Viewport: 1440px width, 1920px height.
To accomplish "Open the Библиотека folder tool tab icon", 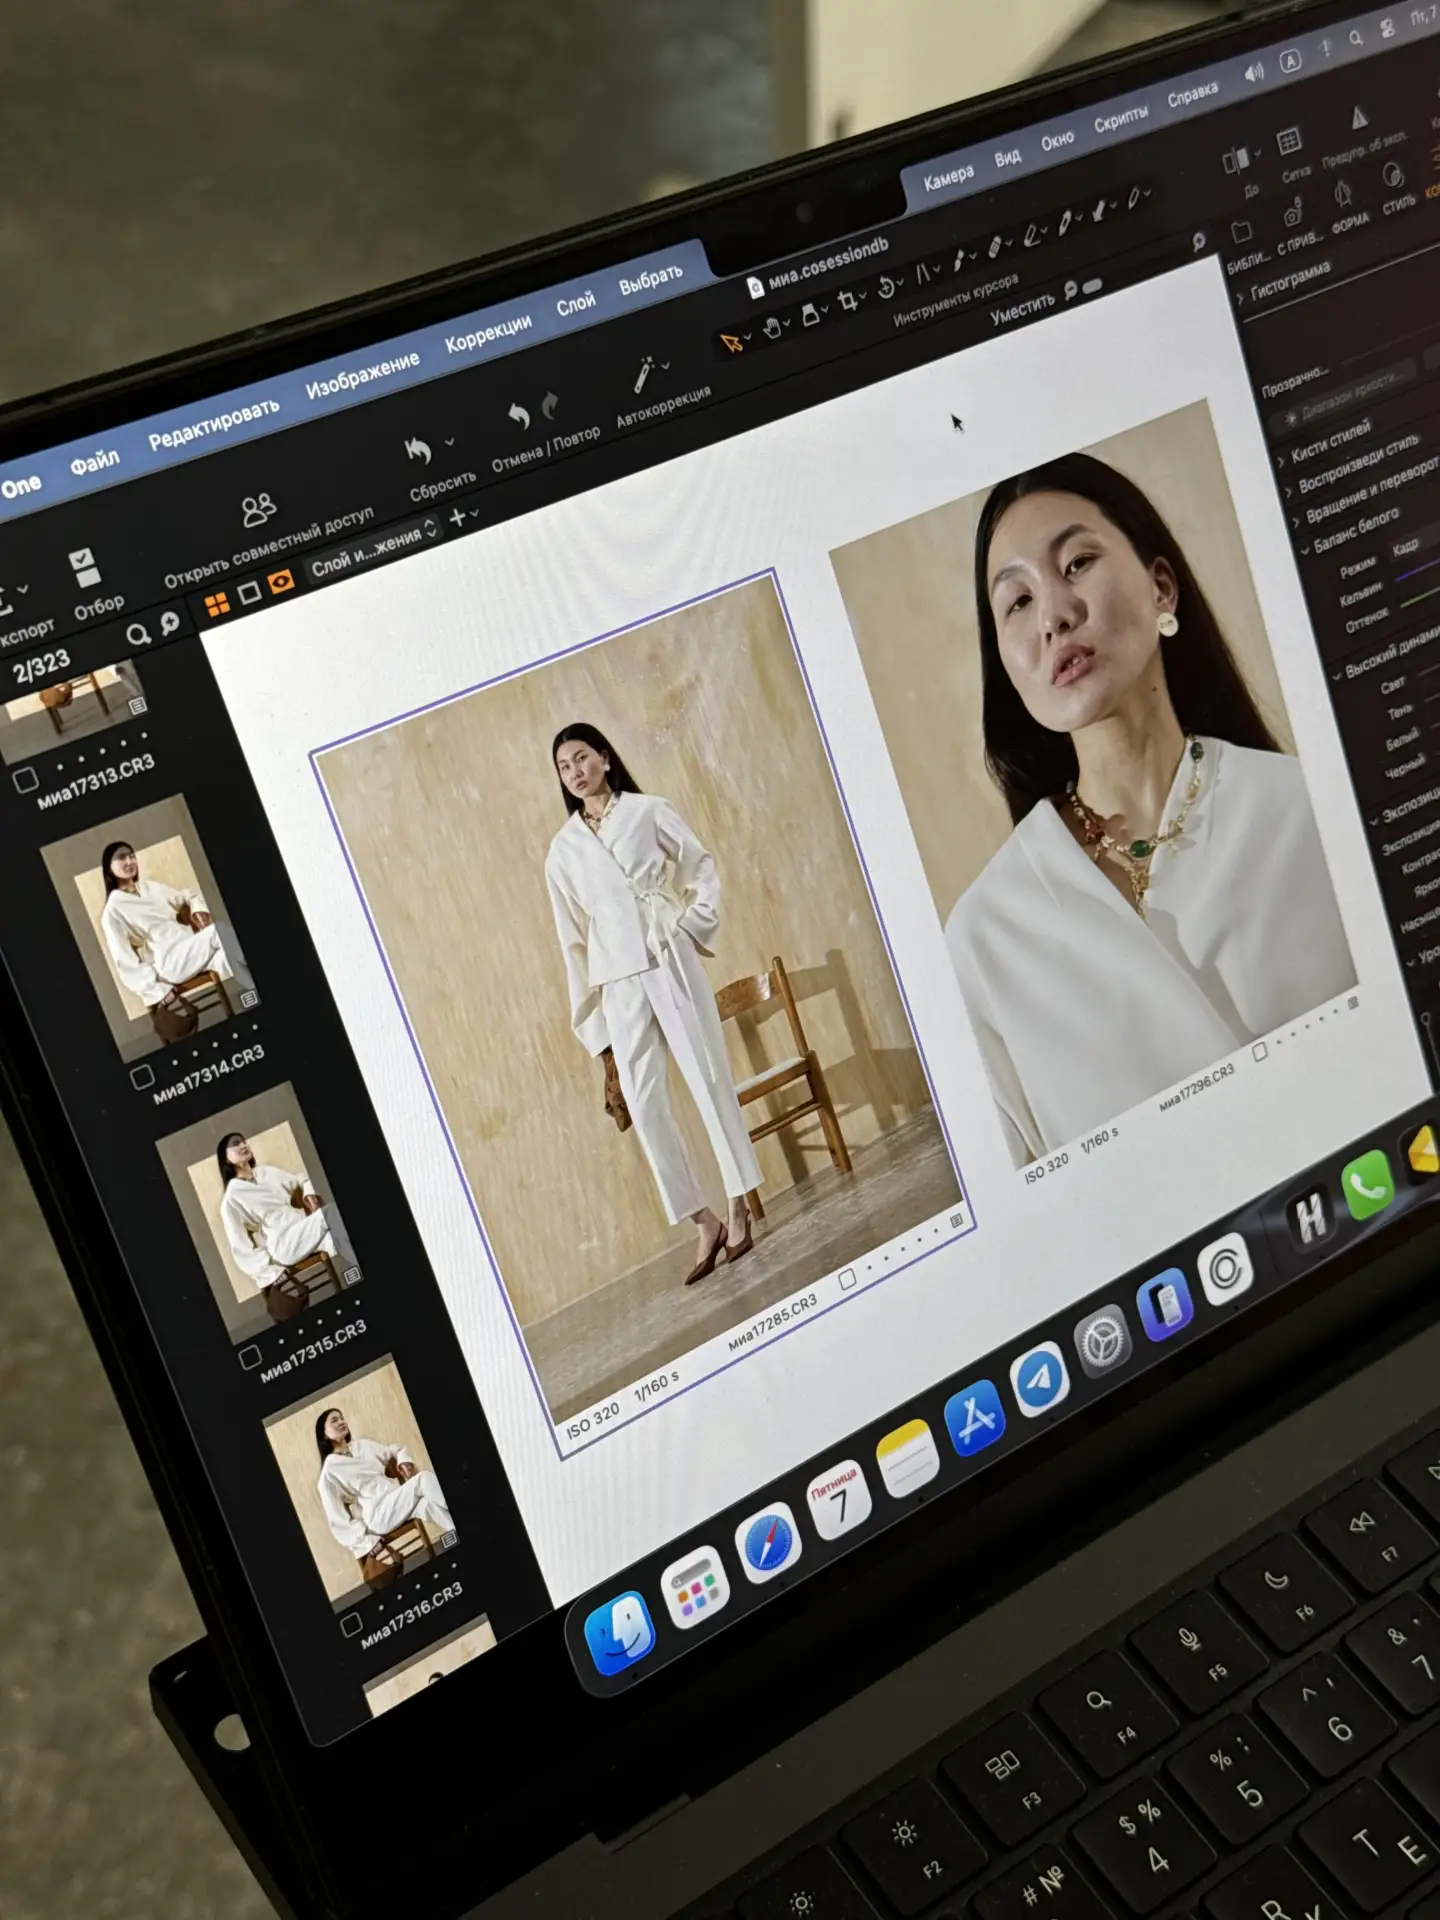I will tap(1241, 232).
